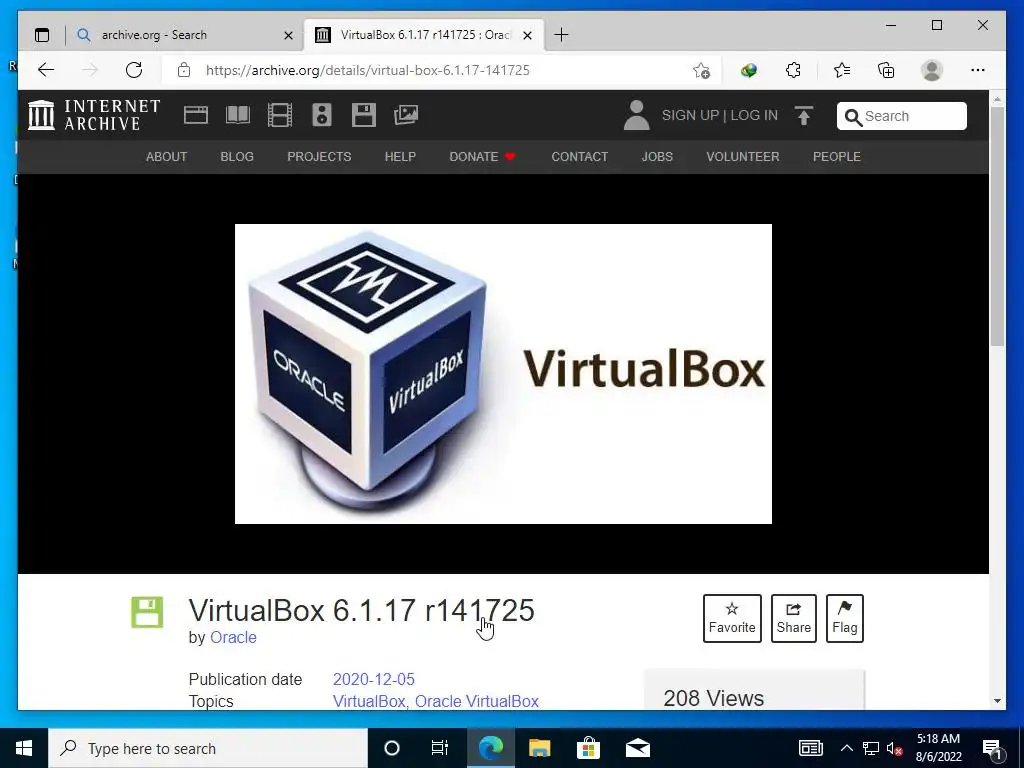
Task: Open the ABOUT menu item
Action: coord(167,157)
